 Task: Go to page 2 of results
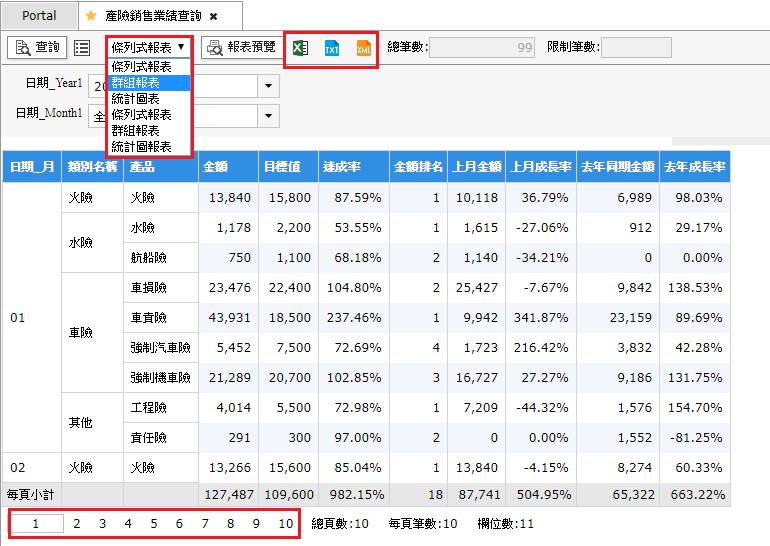(76, 523)
